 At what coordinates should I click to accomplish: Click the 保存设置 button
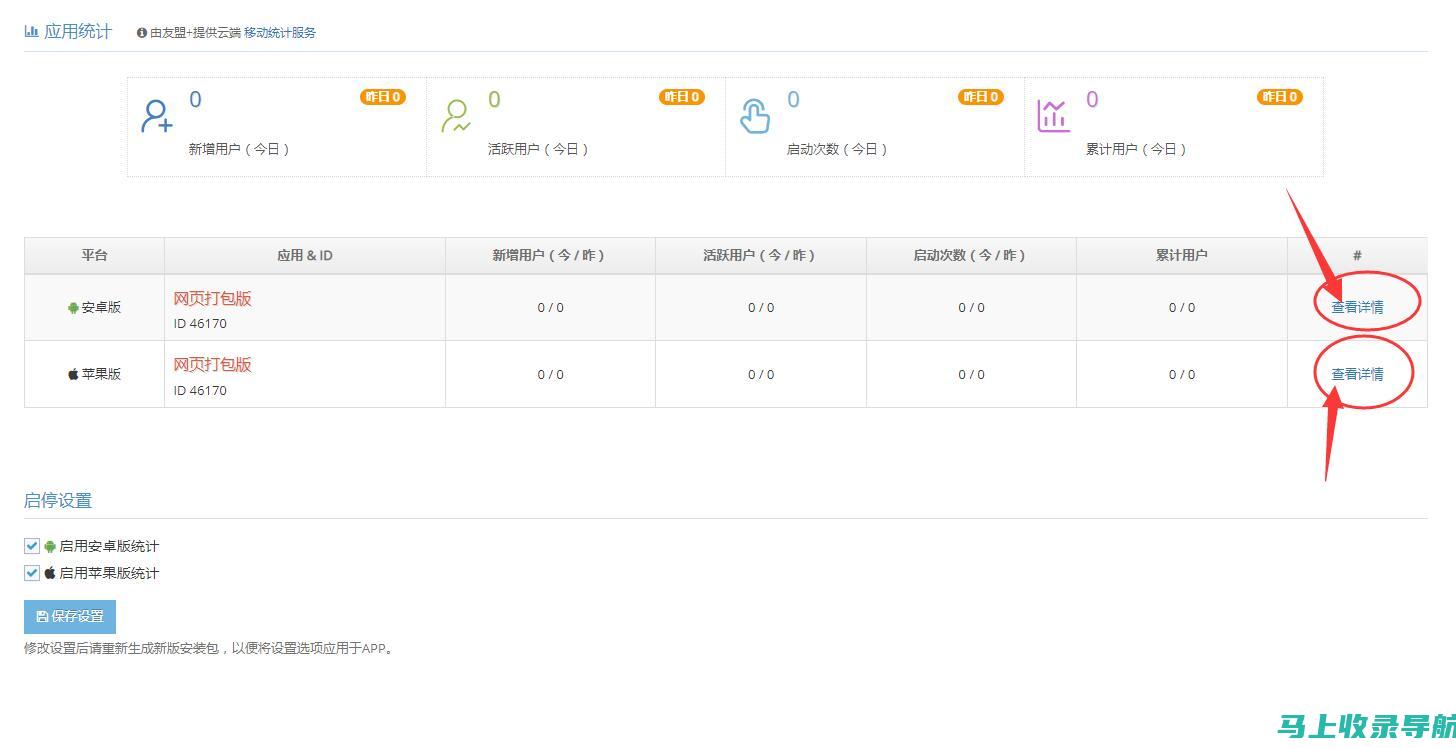pyautogui.click(x=70, y=616)
